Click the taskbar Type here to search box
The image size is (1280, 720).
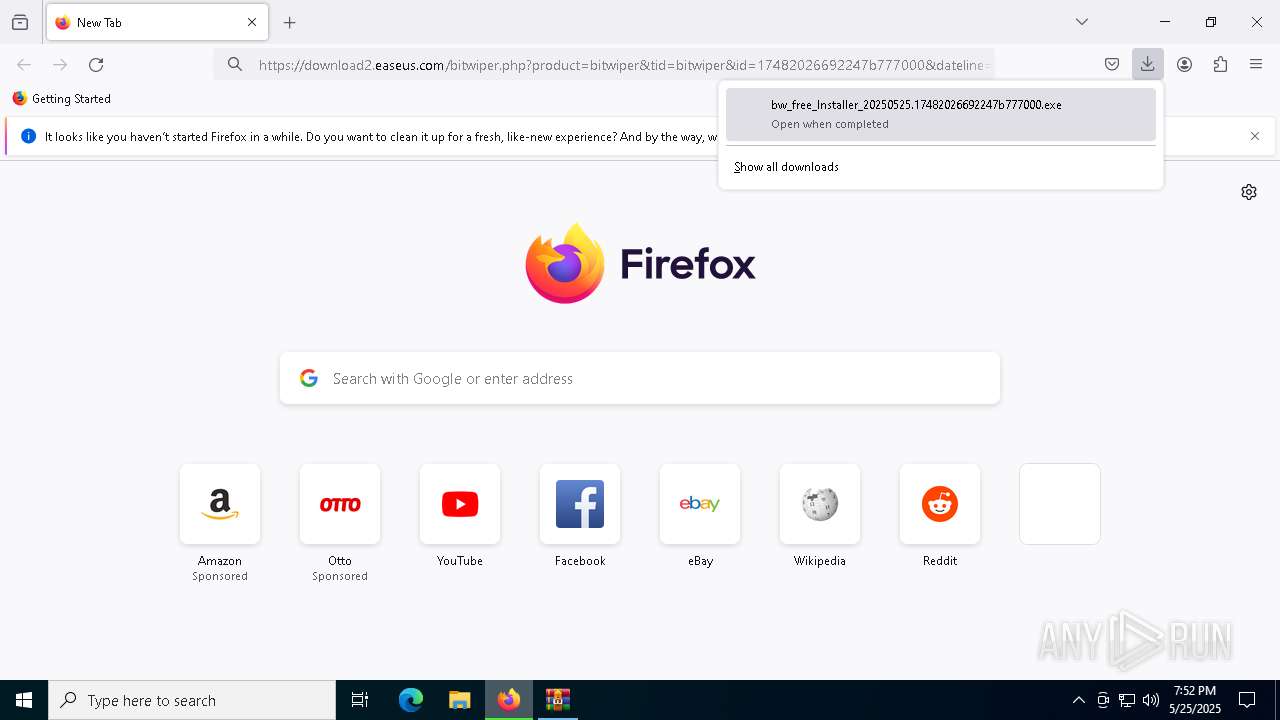pos(192,700)
